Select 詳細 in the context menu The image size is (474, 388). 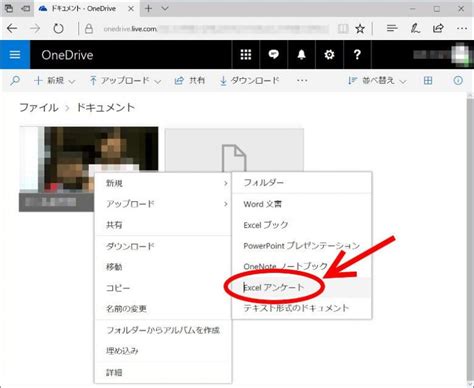(163, 373)
